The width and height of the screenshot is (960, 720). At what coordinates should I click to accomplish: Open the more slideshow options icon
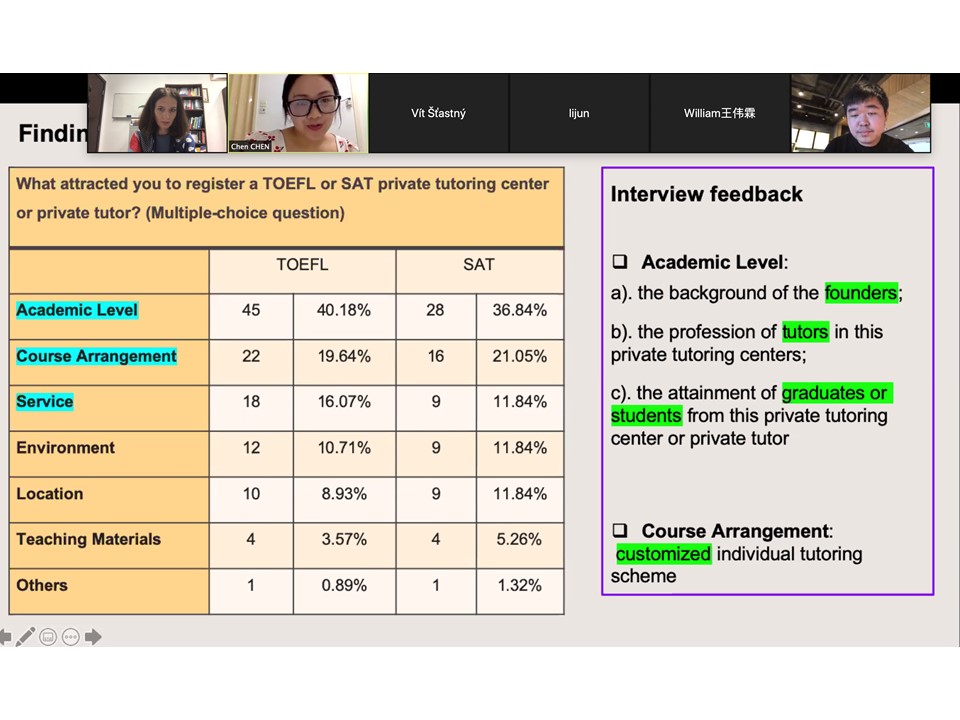click(71, 637)
